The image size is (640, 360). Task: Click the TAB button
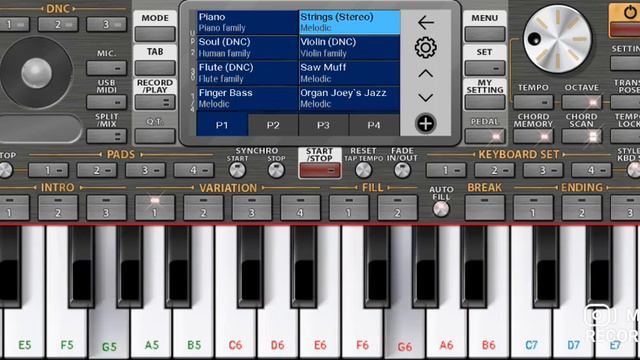pyautogui.click(x=155, y=68)
